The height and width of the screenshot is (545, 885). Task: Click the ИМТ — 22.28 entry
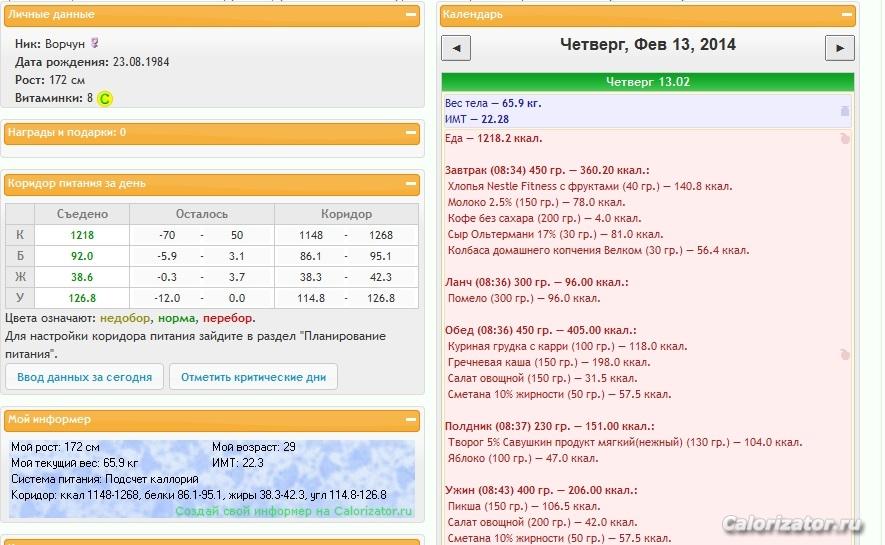click(477, 119)
